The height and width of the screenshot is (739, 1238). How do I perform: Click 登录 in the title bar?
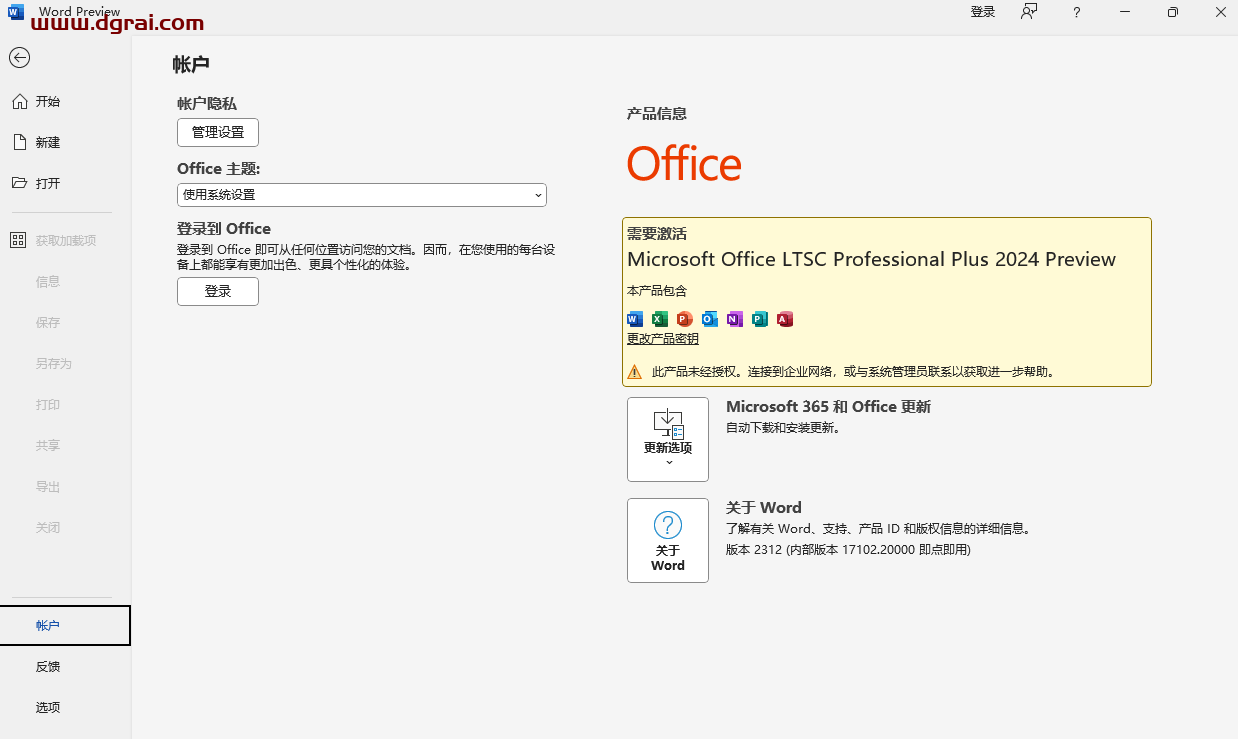982,12
